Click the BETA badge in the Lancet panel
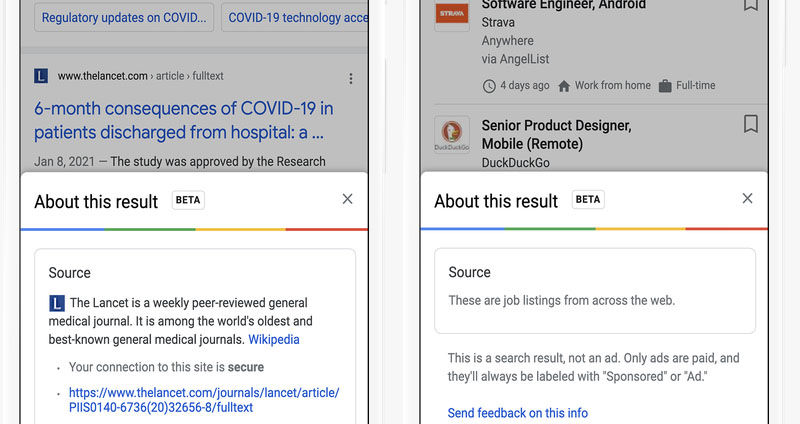The height and width of the screenshot is (424, 800). [x=188, y=200]
